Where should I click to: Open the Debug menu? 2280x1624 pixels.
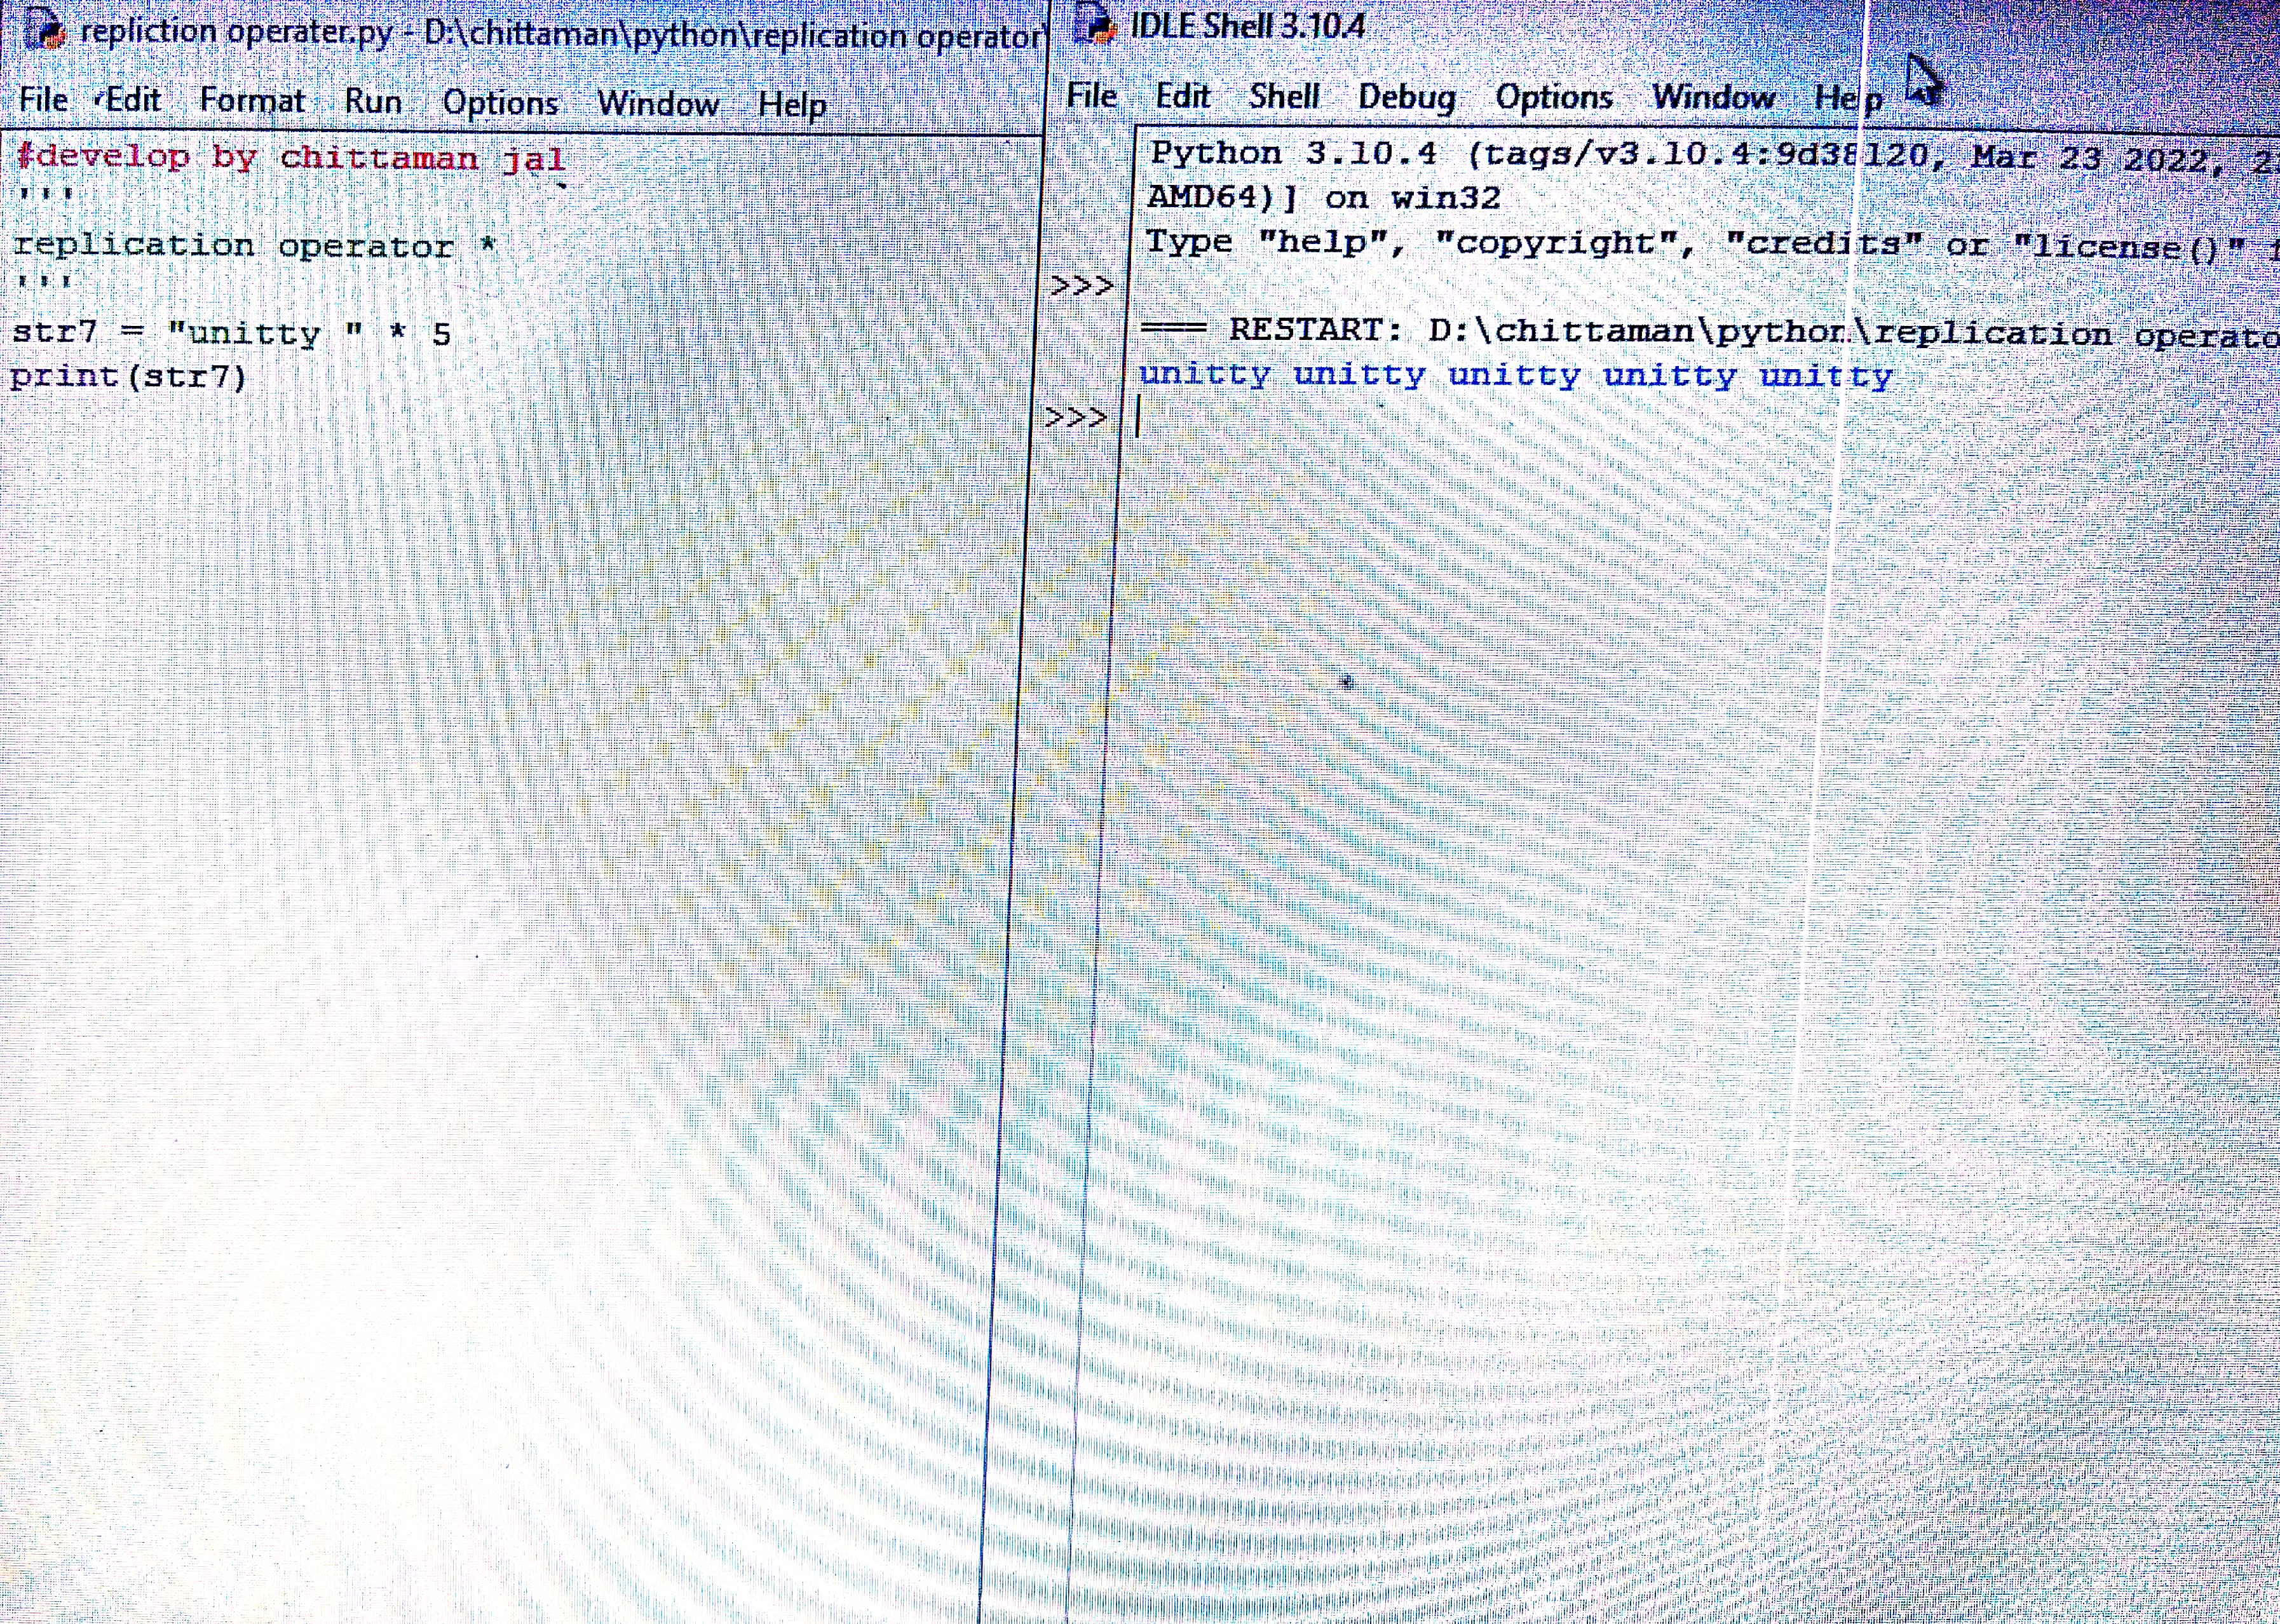point(1406,97)
